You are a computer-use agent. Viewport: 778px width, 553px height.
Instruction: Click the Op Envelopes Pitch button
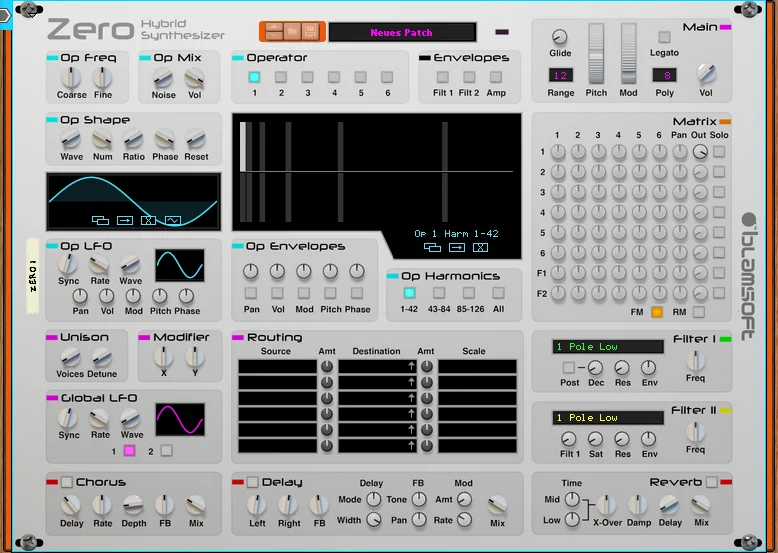tap(330, 293)
